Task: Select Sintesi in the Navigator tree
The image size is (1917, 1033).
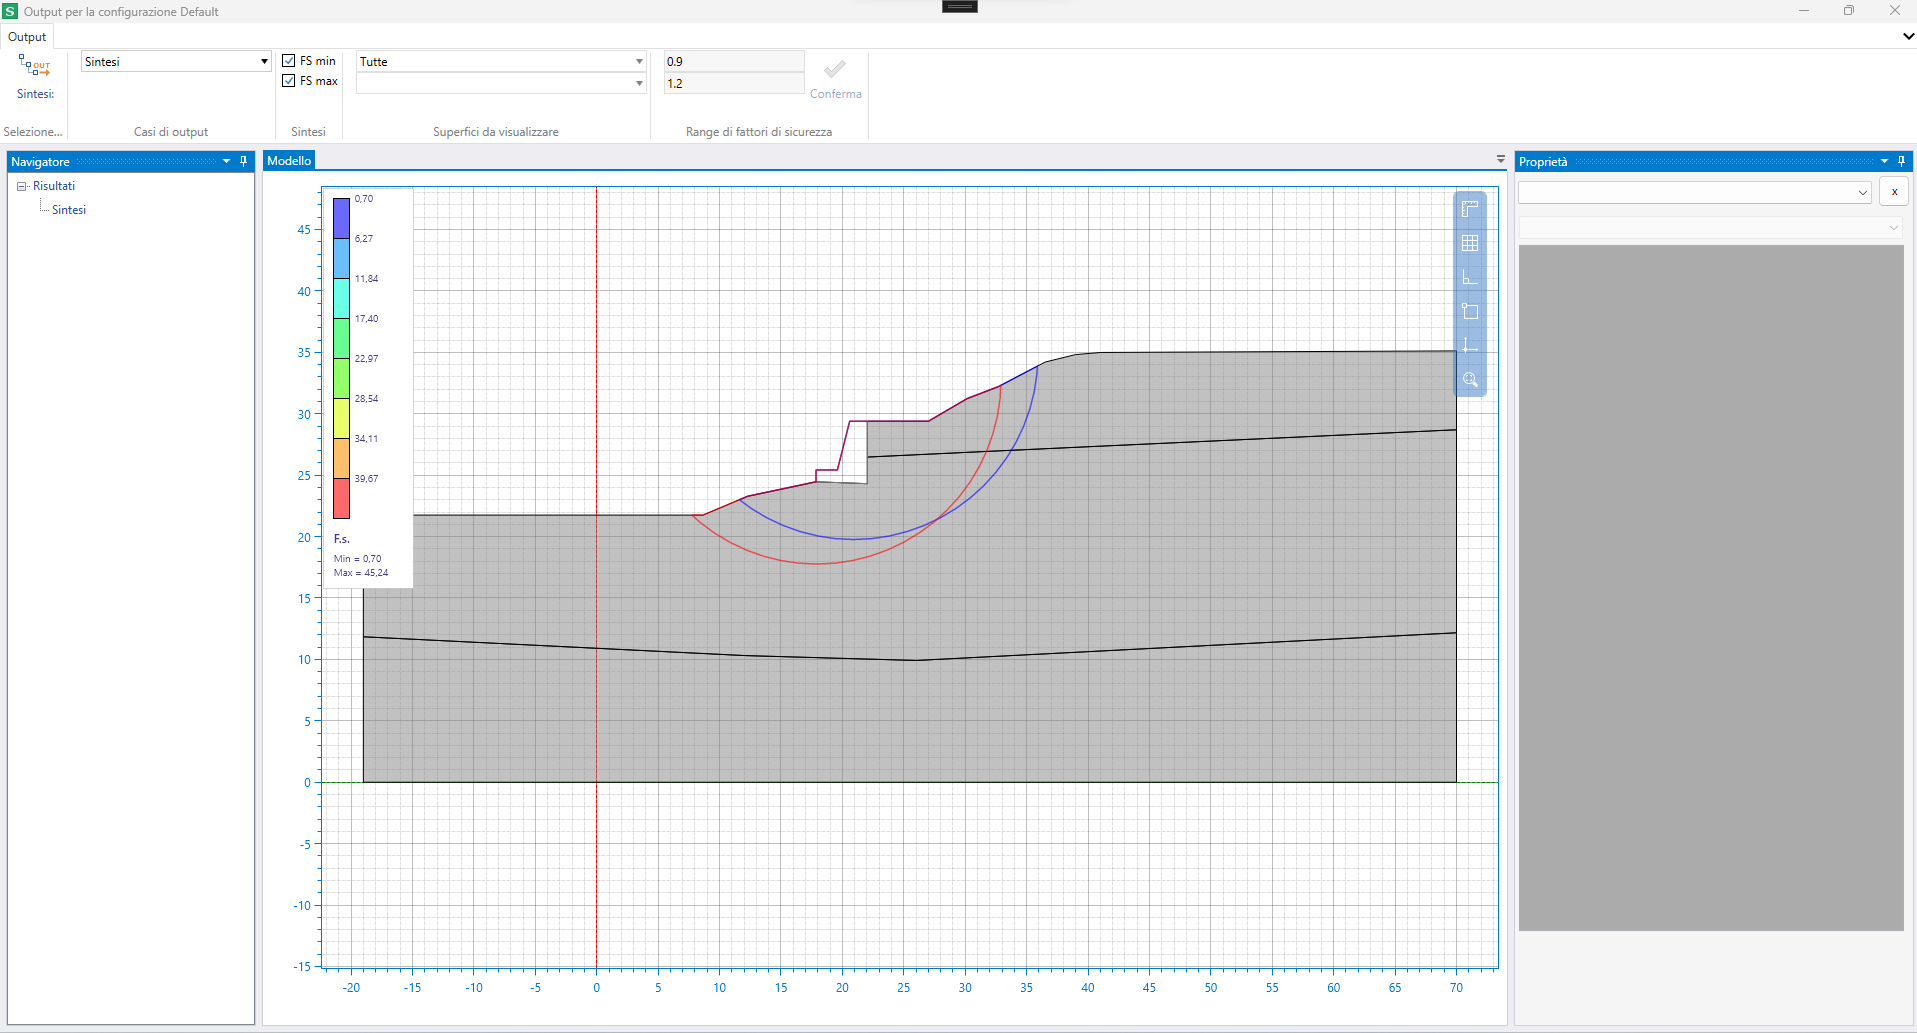Action: [x=69, y=210]
